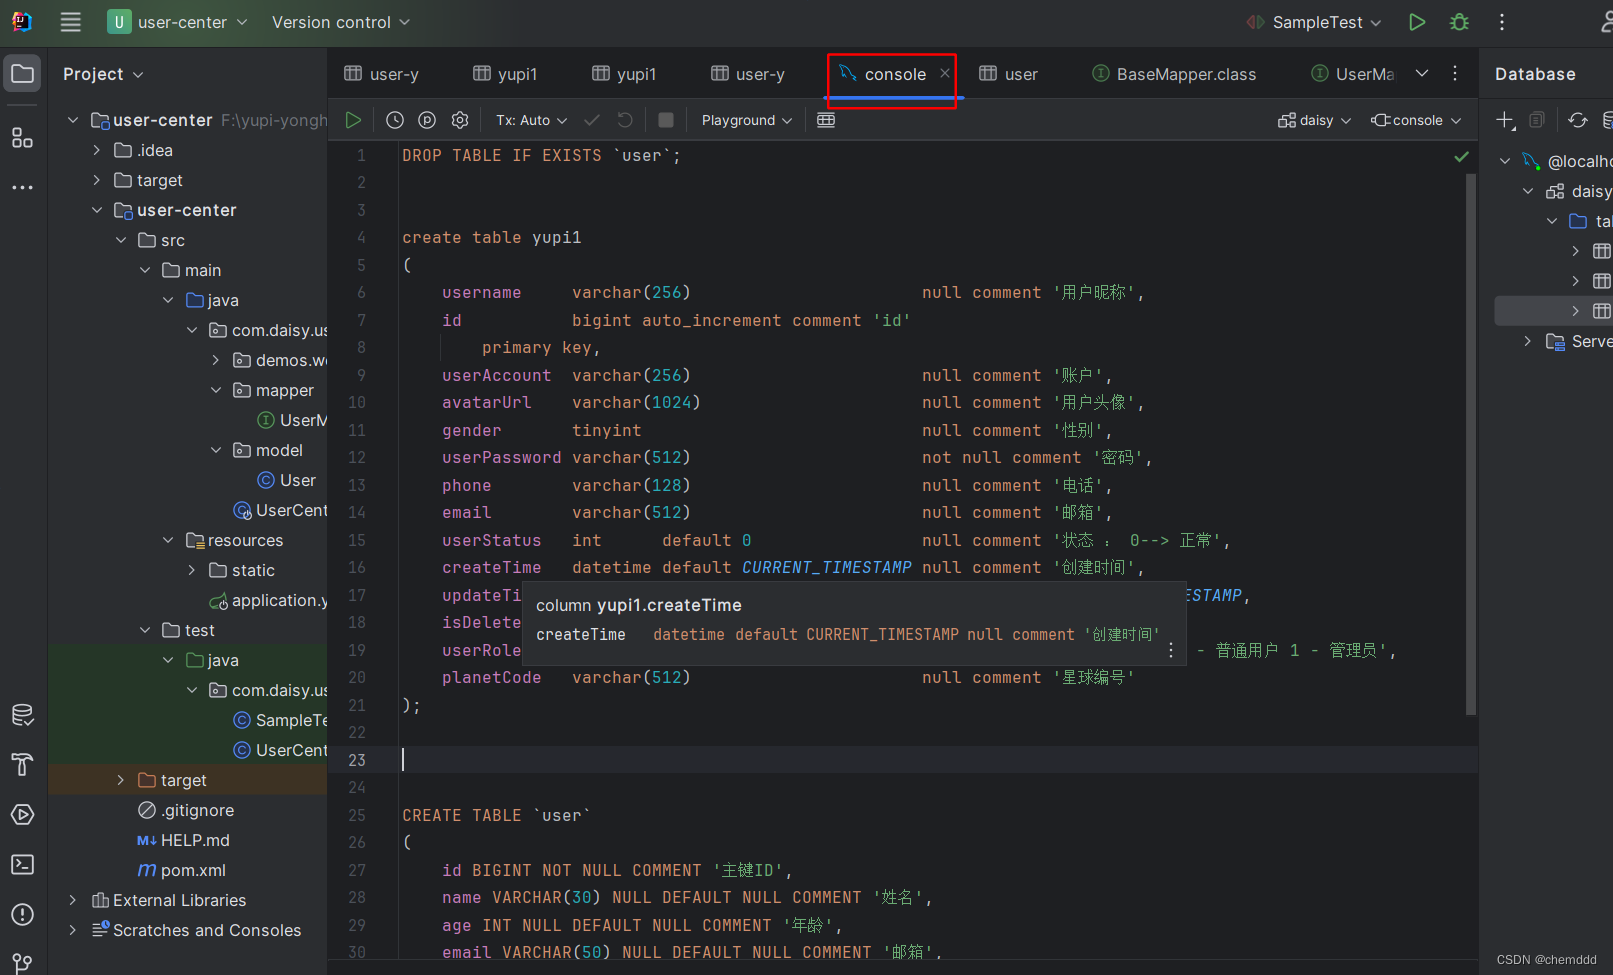Screen dimensions: 1613x975
Task: Add a new data source with plus icon
Action: click(x=1505, y=120)
